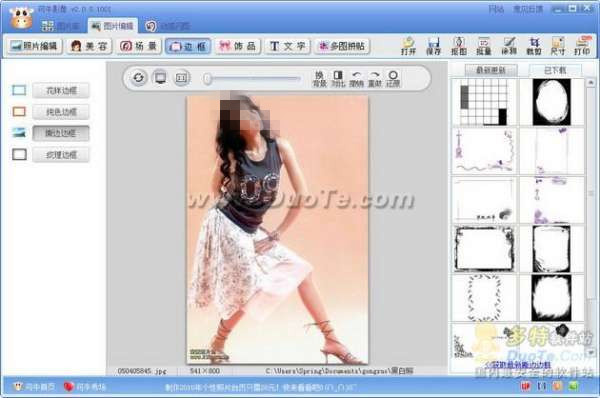Switch to the 边框 (Frame) tab

(188, 46)
